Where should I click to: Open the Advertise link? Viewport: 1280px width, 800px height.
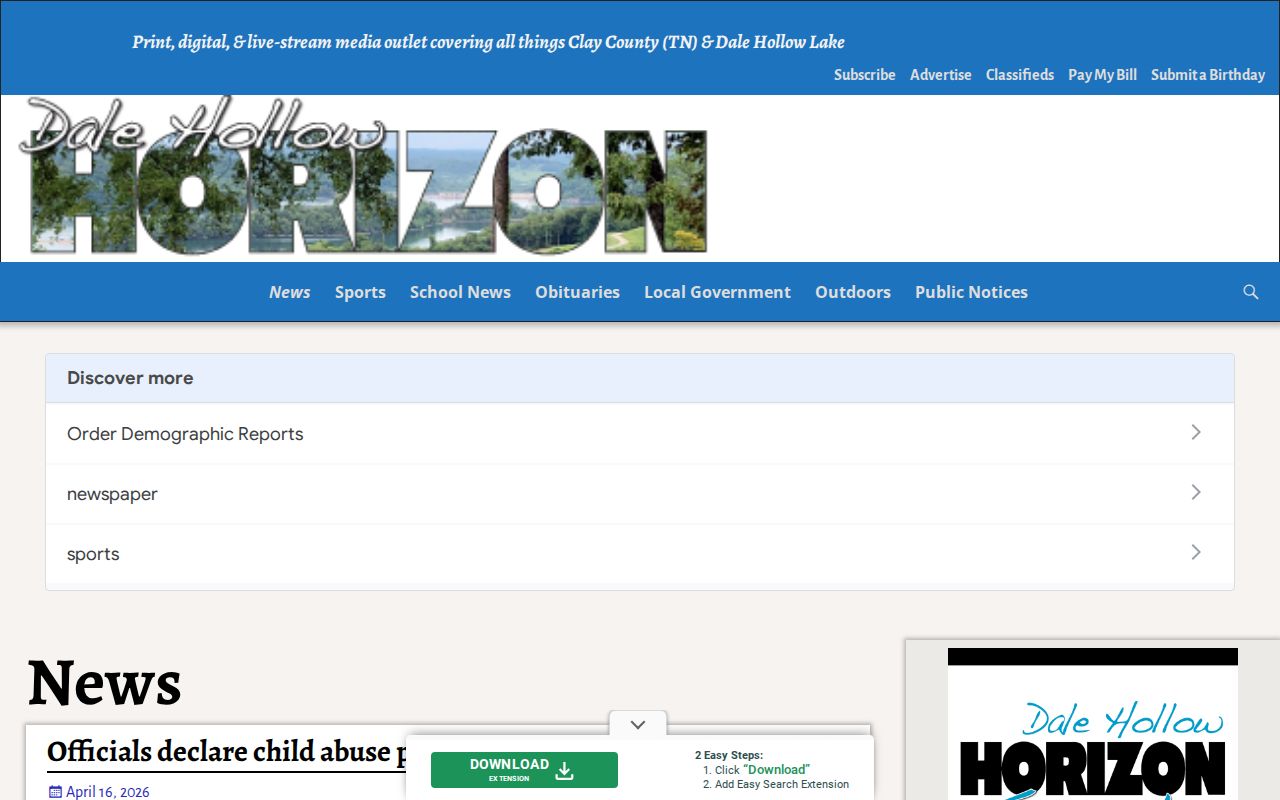(x=941, y=75)
